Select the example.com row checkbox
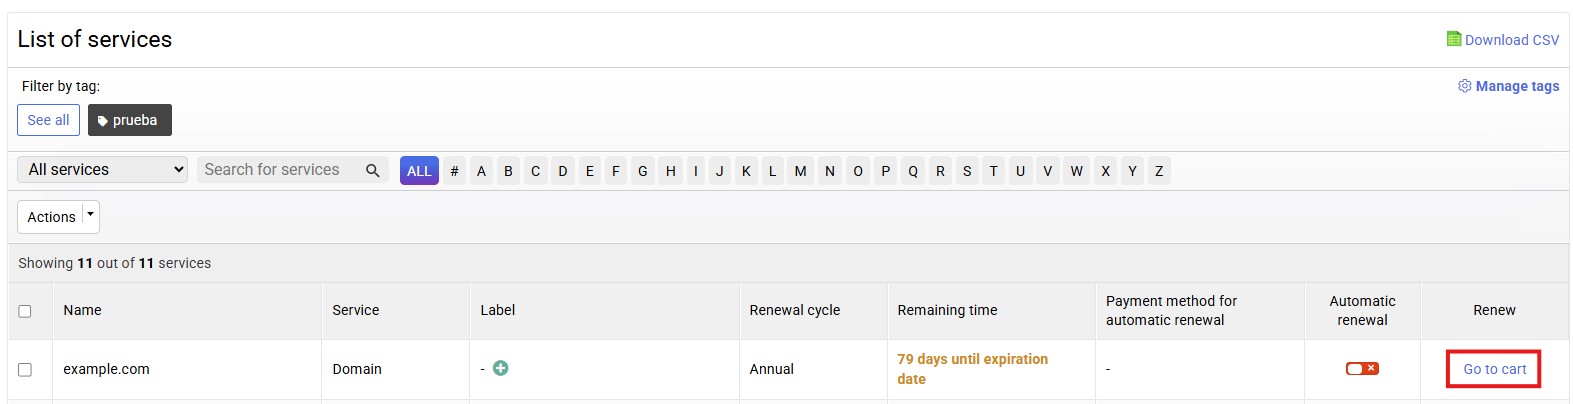 [x=25, y=370]
